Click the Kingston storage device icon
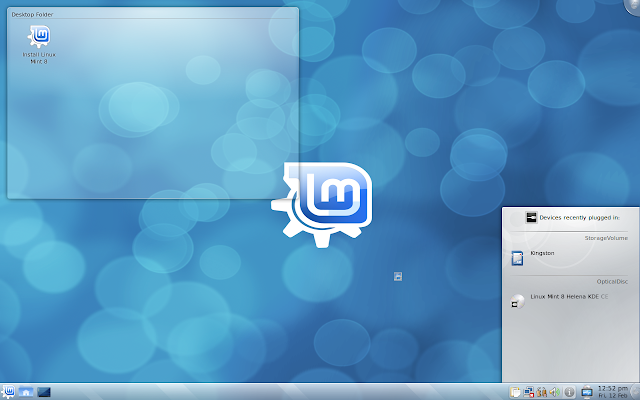The image size is (640, 400). coord(517,258)
